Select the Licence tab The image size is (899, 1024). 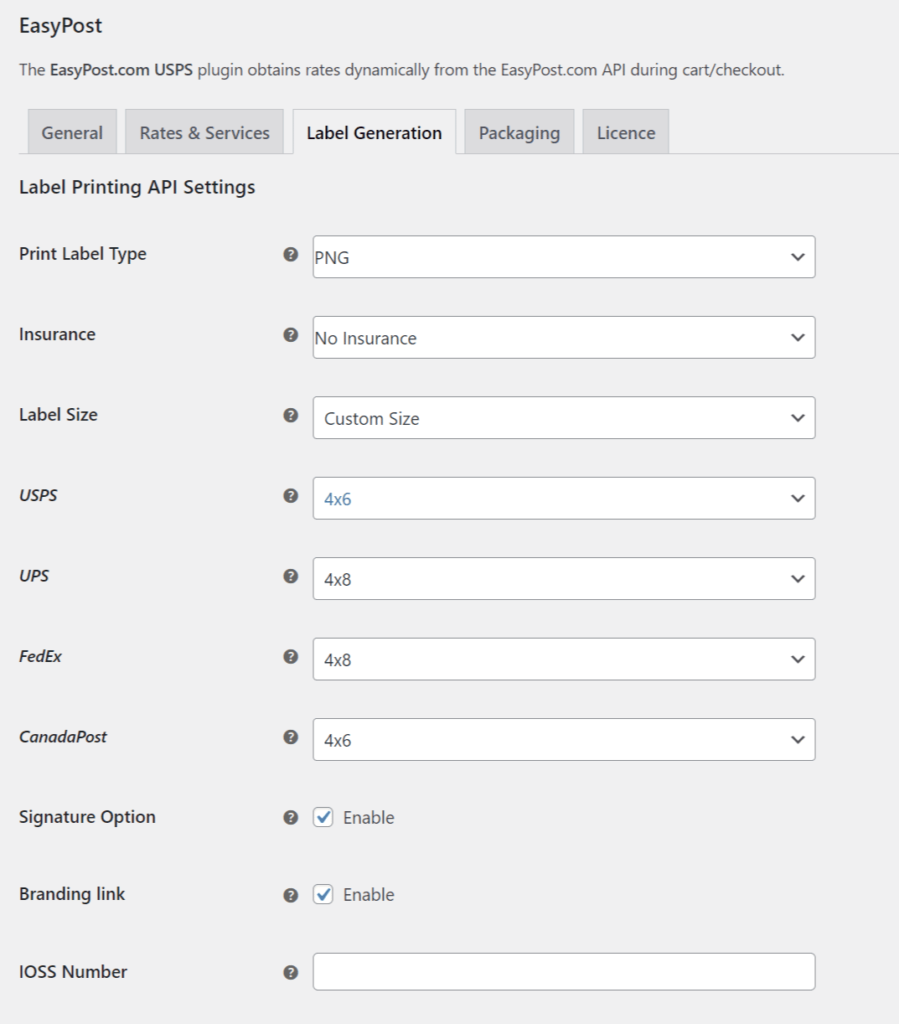(x=625, y=131)
